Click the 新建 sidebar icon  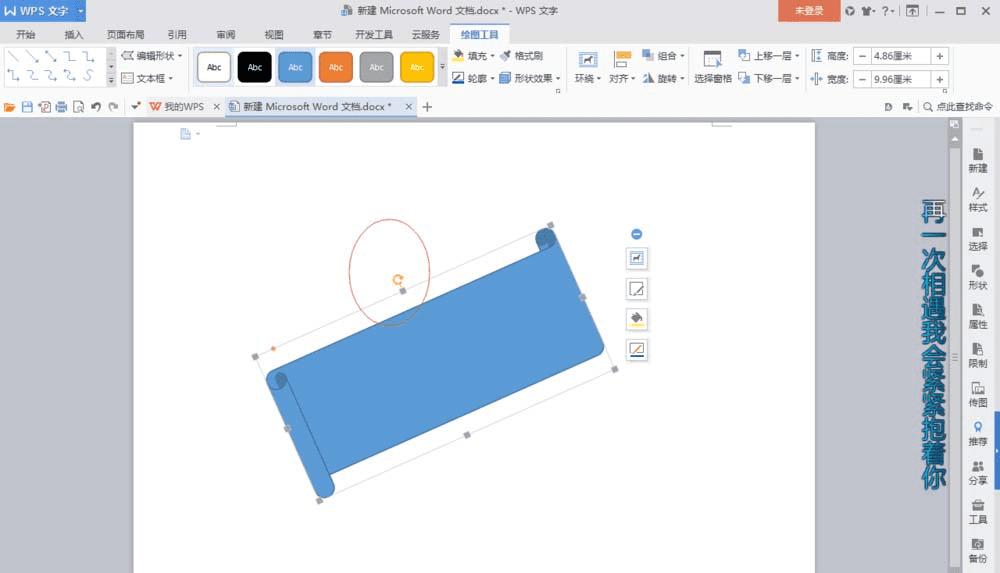(978, 160)
